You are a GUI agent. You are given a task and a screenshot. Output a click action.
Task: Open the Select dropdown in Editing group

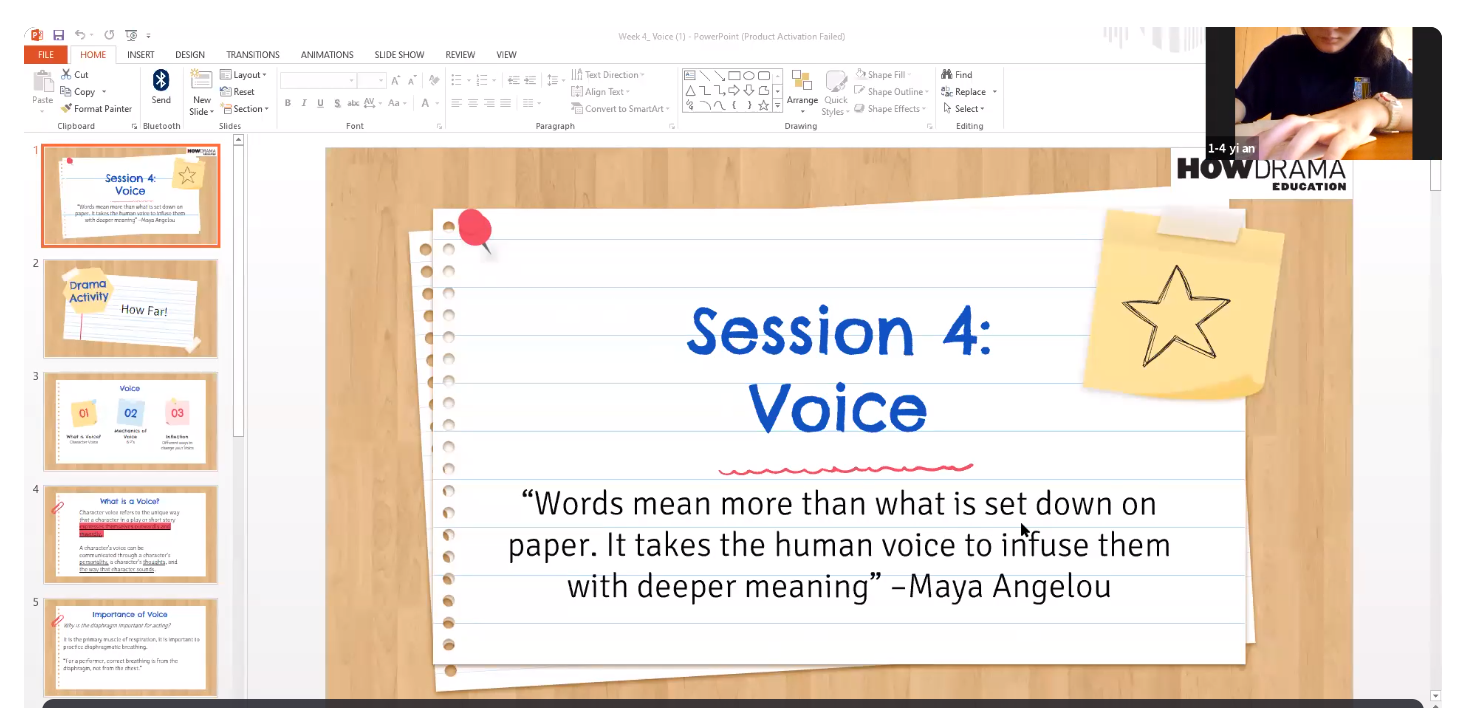[x=963, y=109]
